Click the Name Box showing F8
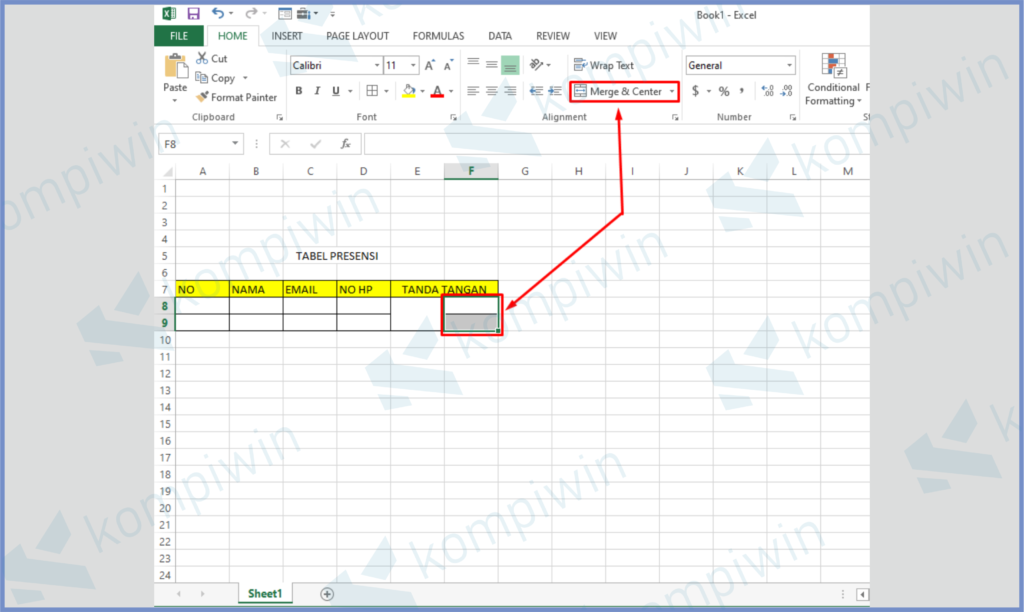Screen dimensions: 1024x612 tap(195, 144)
